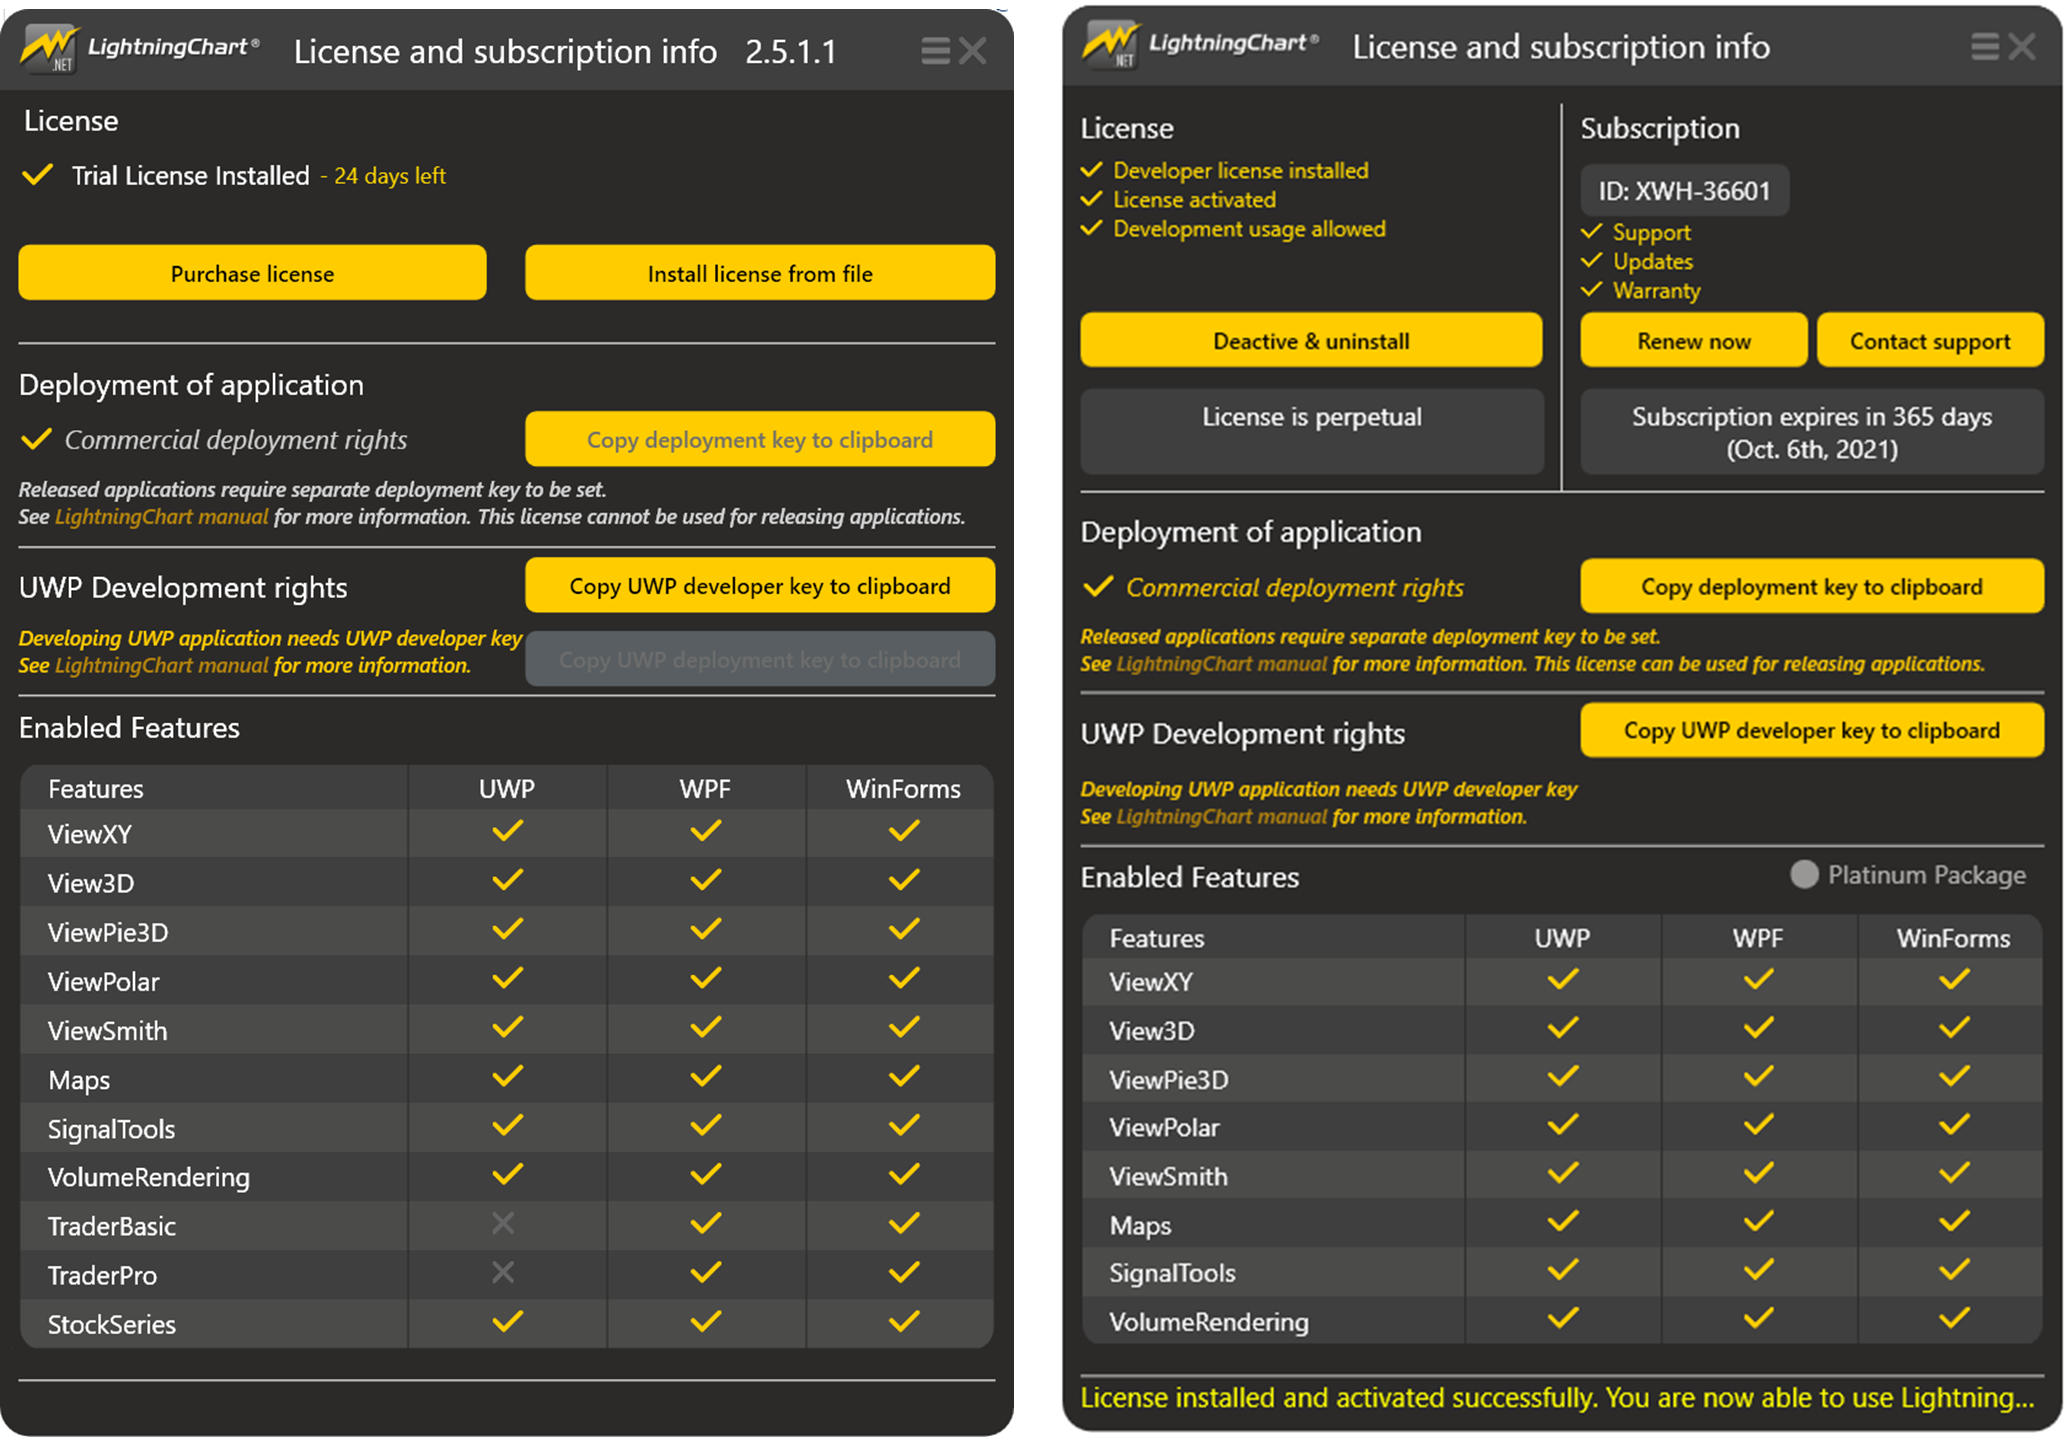Click Maps row label in developer window
The height and width of the screenshot is (1438, 2070).
pyautogui.click(x=1140, y=1225)
